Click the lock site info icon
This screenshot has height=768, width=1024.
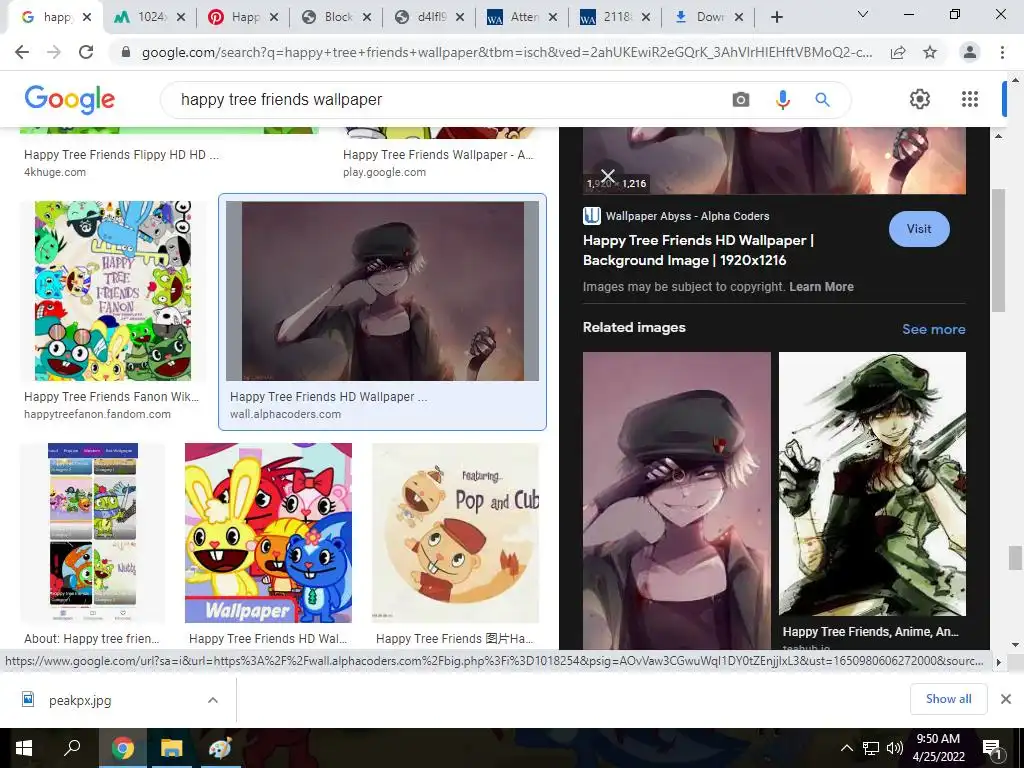pos(126,52)
